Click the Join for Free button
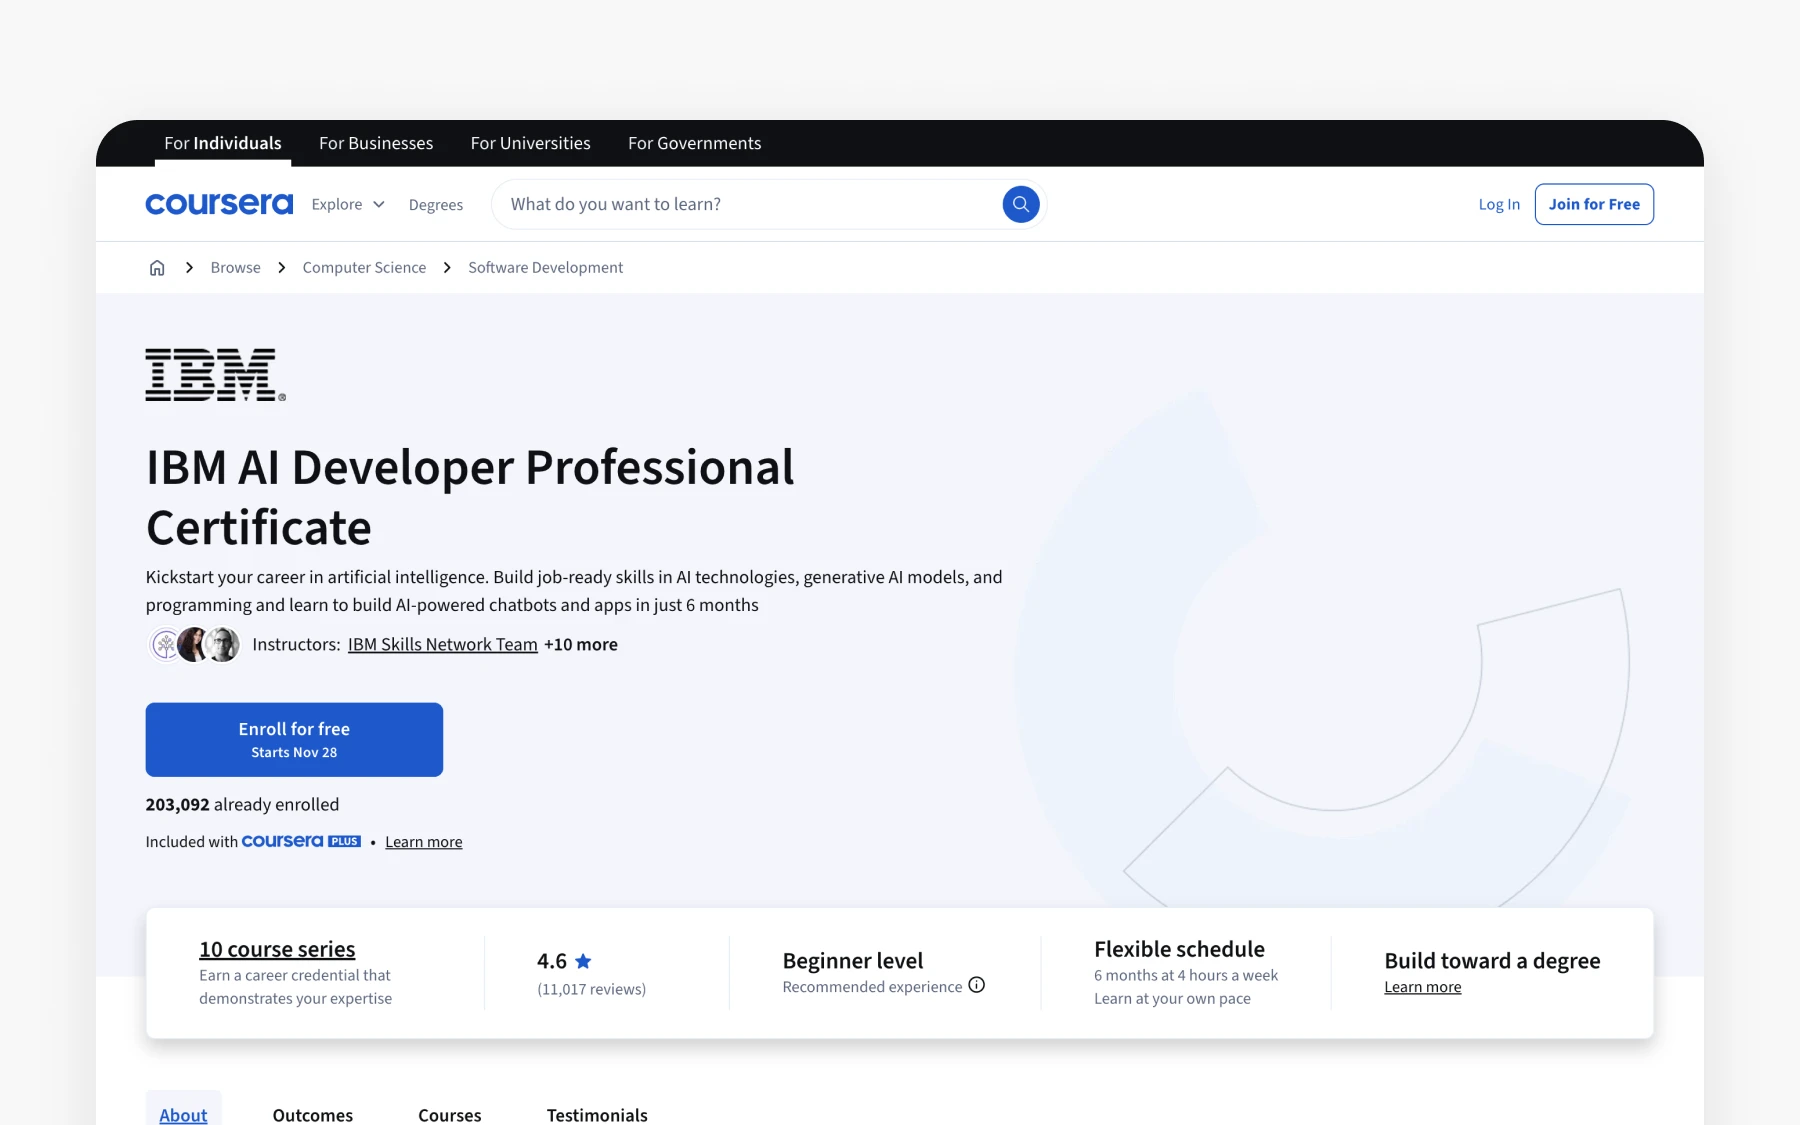 [x=1594, y=204]
